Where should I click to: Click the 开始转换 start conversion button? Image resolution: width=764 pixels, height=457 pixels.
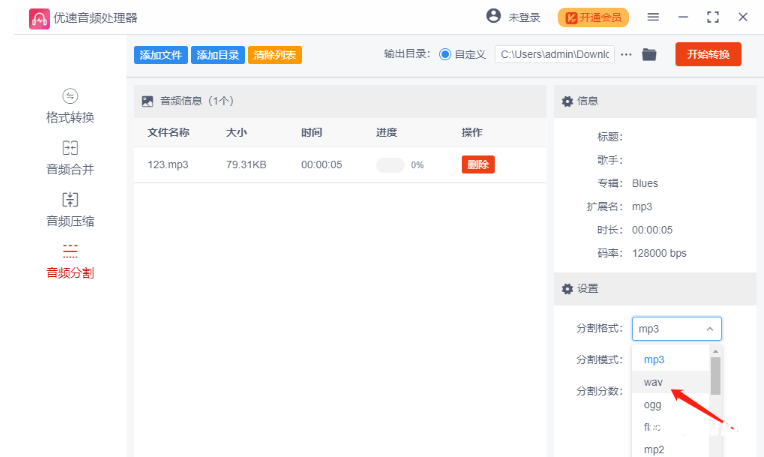coord(708,54)
